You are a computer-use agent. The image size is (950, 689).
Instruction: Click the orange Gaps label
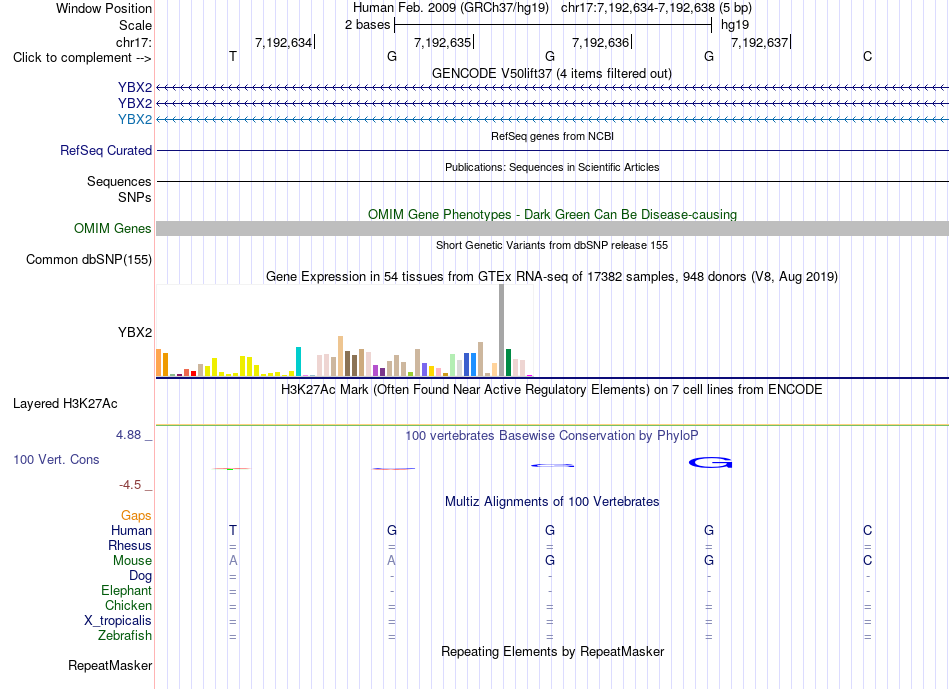click(x=136, y=516)
